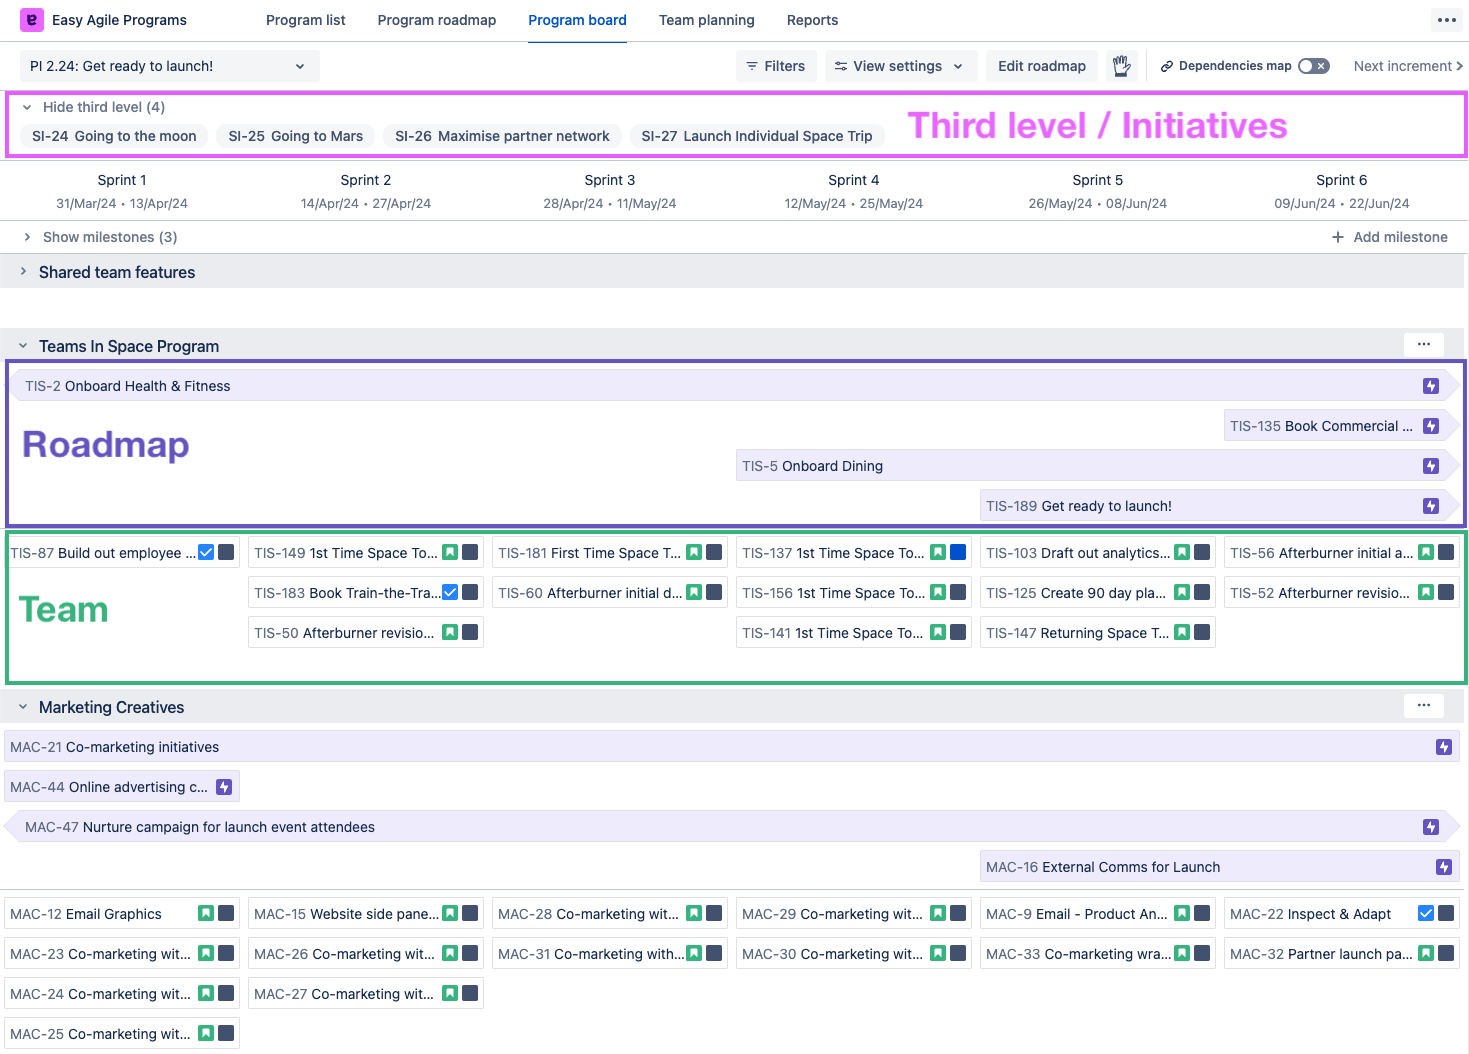This screenshot has height=1054, width=1469.
Task: Open the Filters button
Action: click(776, 66)
